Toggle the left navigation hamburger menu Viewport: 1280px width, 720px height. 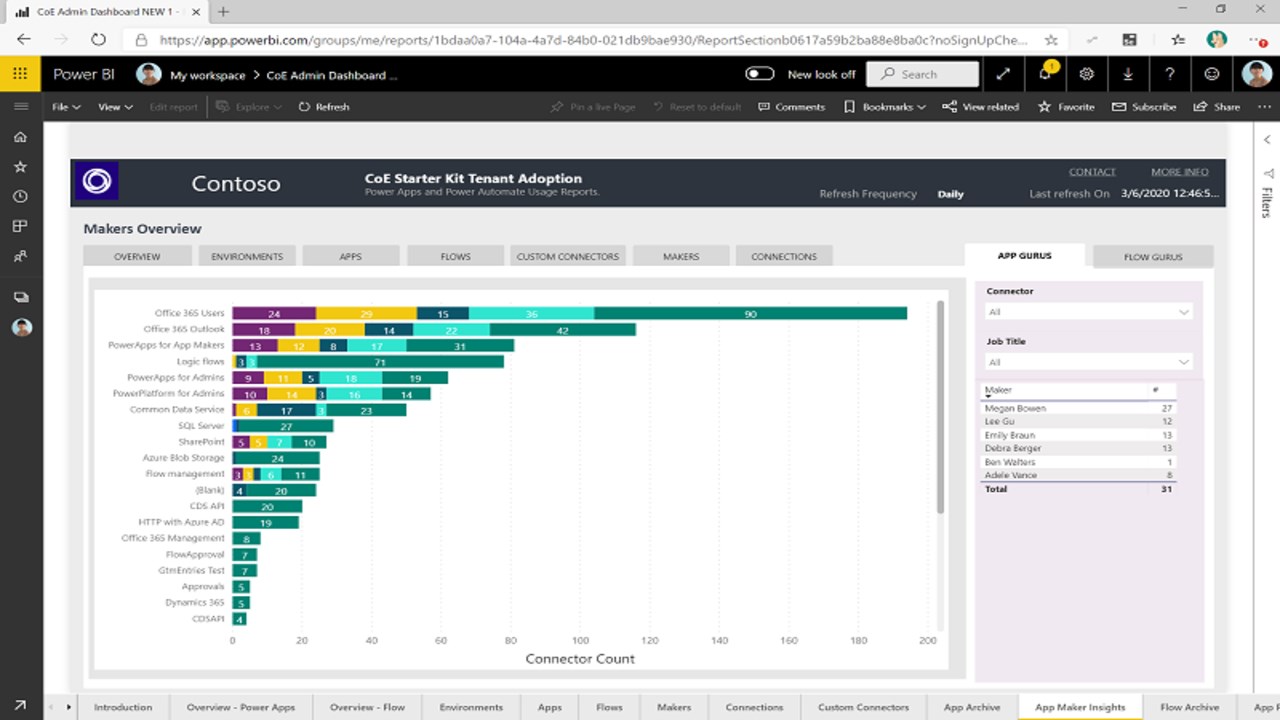20,106
